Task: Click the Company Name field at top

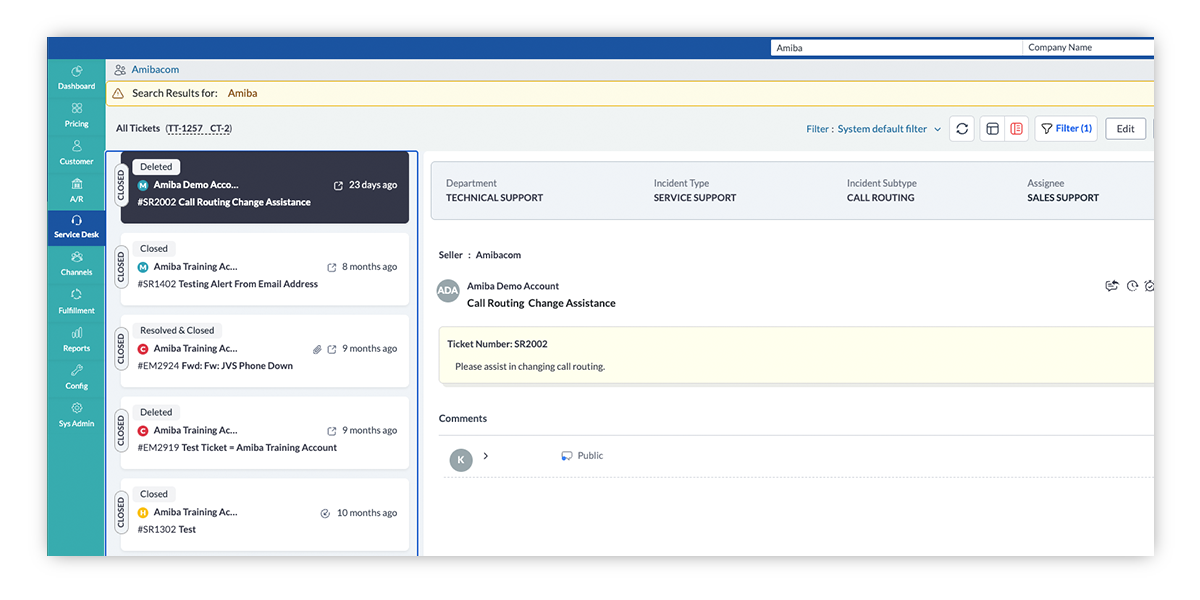Action: point(1088,47)
